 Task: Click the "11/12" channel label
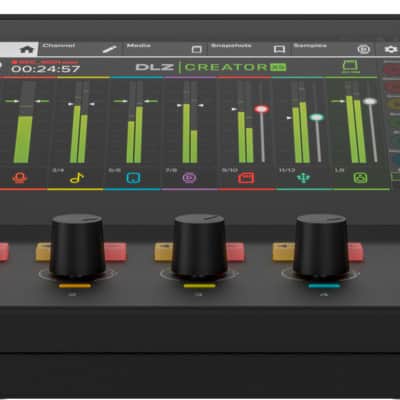pos(287,170)
